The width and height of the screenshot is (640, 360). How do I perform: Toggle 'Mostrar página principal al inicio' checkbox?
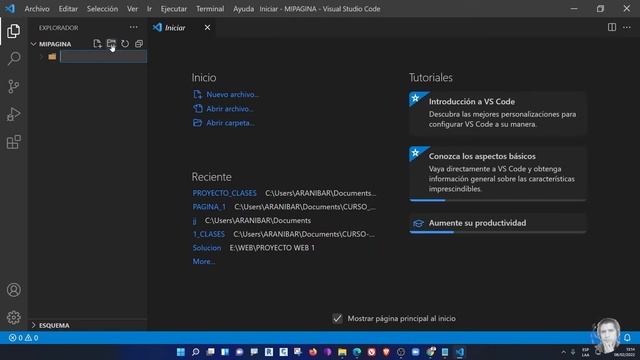point(337,318)
